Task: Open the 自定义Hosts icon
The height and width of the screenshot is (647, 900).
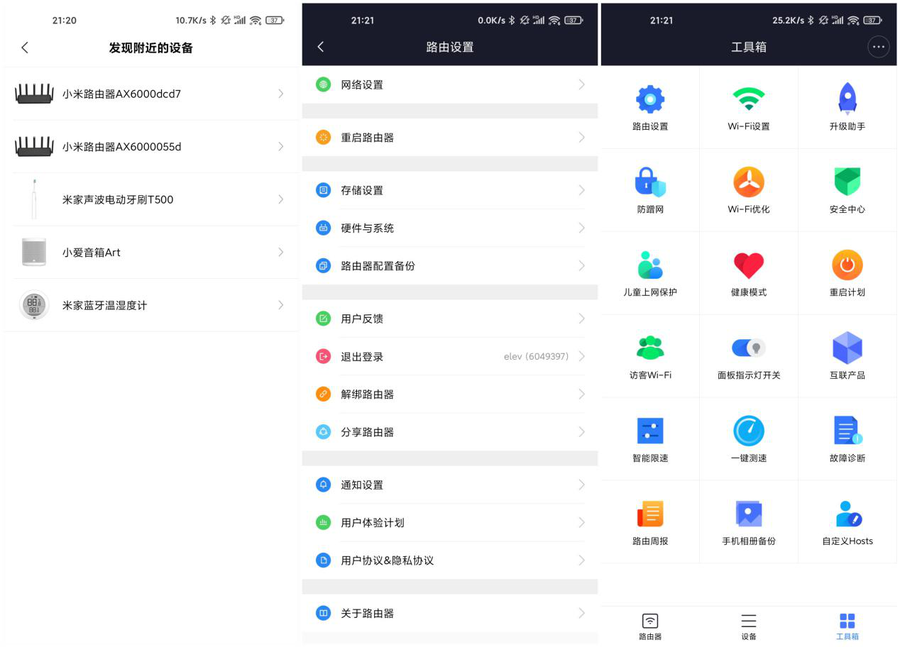Action: click(846, 515)
